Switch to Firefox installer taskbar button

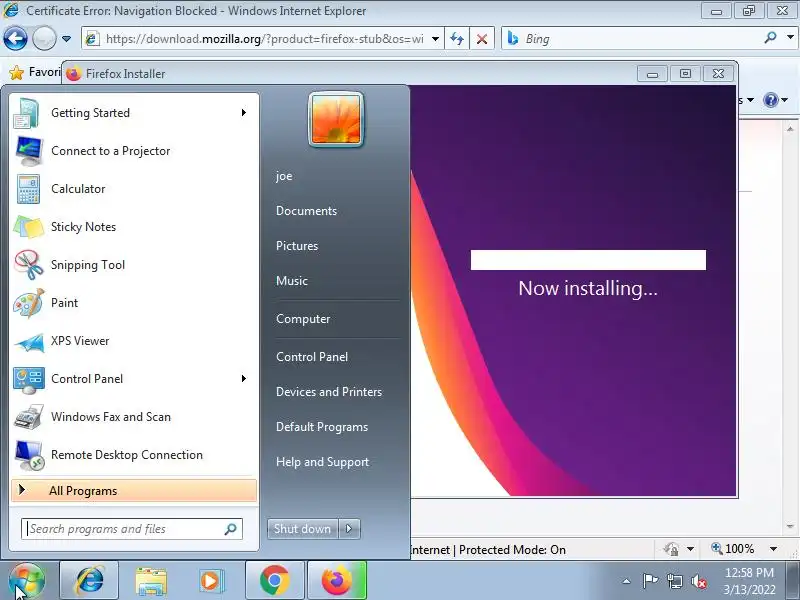pos(337,581)
